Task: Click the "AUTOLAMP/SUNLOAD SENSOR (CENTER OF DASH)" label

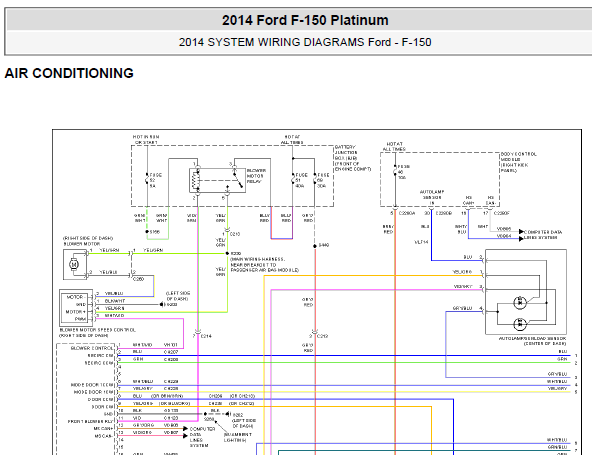Action: click(532, 341)
